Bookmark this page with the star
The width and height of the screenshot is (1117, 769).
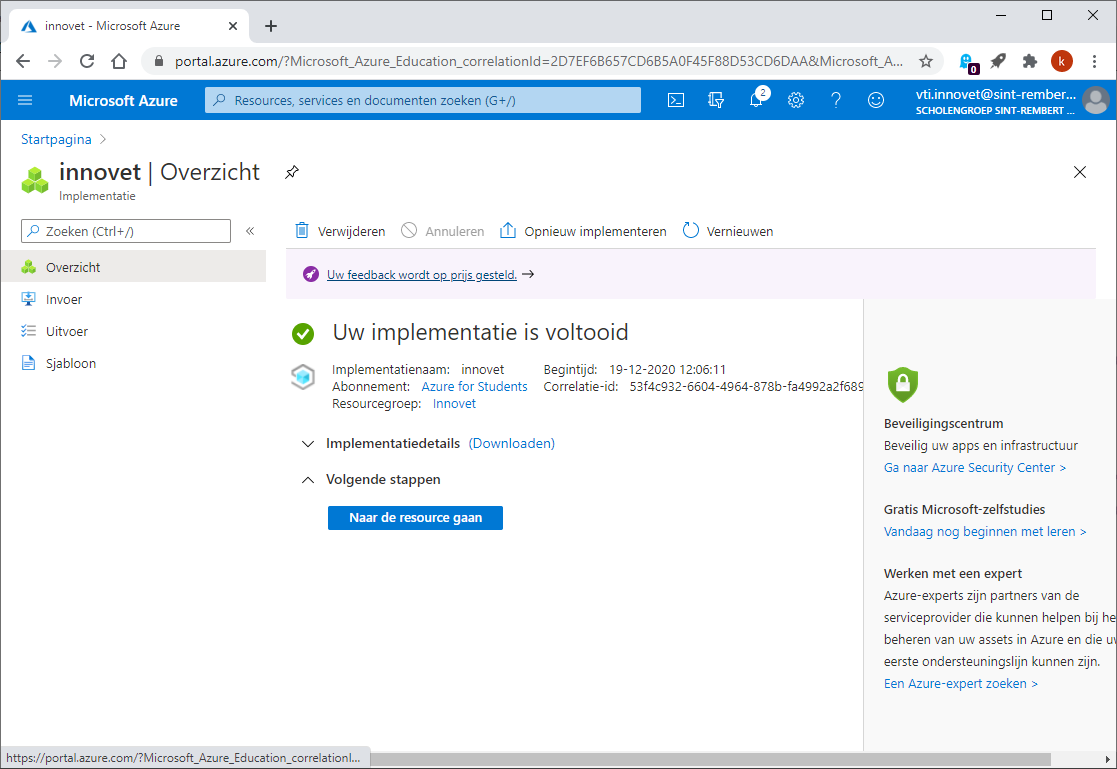[925, 61]
